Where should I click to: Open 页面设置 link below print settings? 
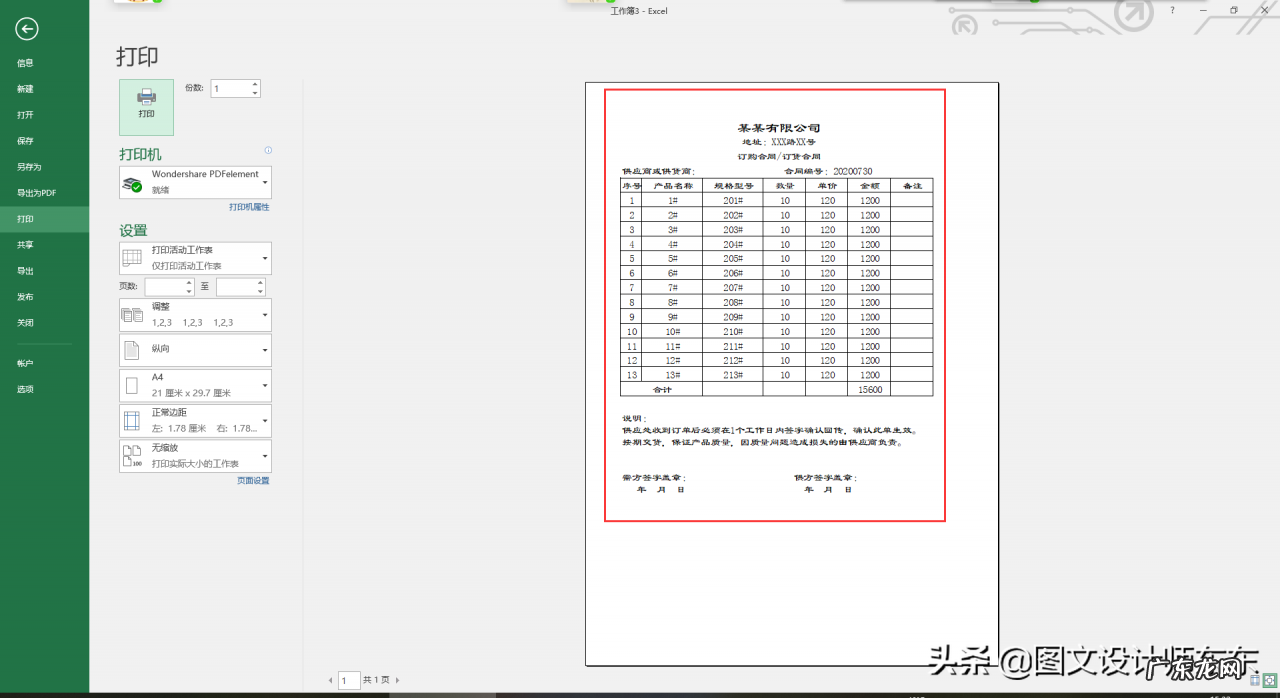pos(253,480)
